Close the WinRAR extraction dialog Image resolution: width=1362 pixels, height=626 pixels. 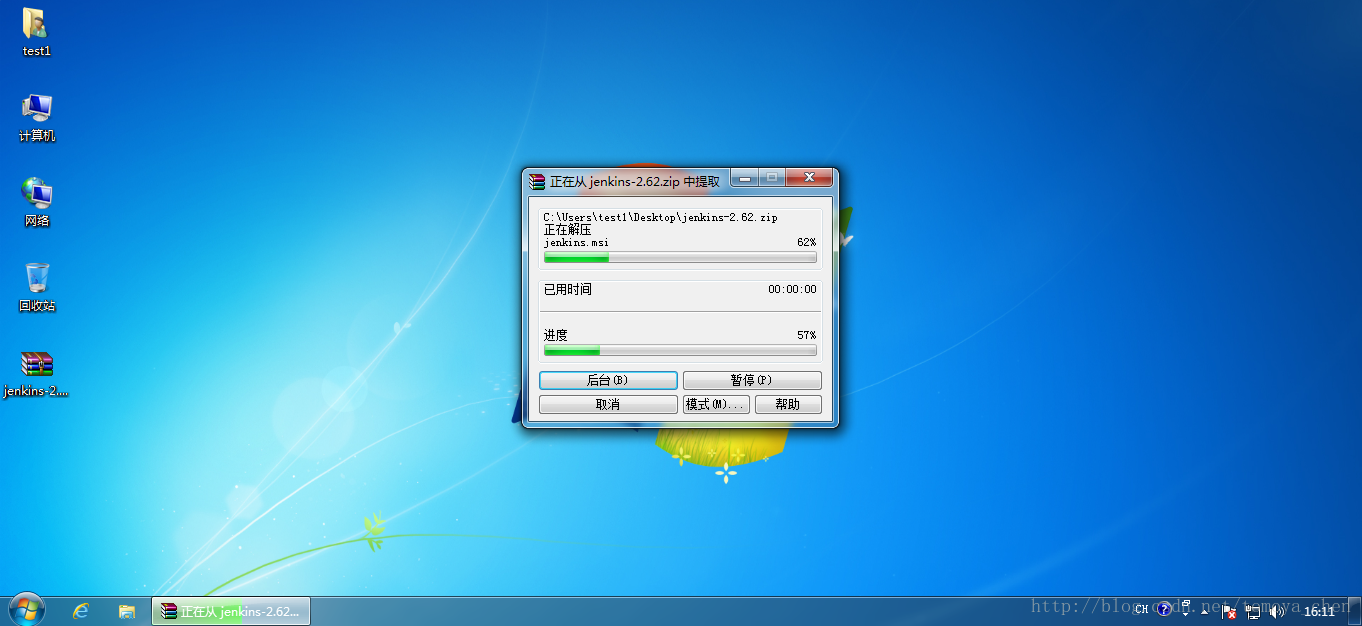click(809, 178)
